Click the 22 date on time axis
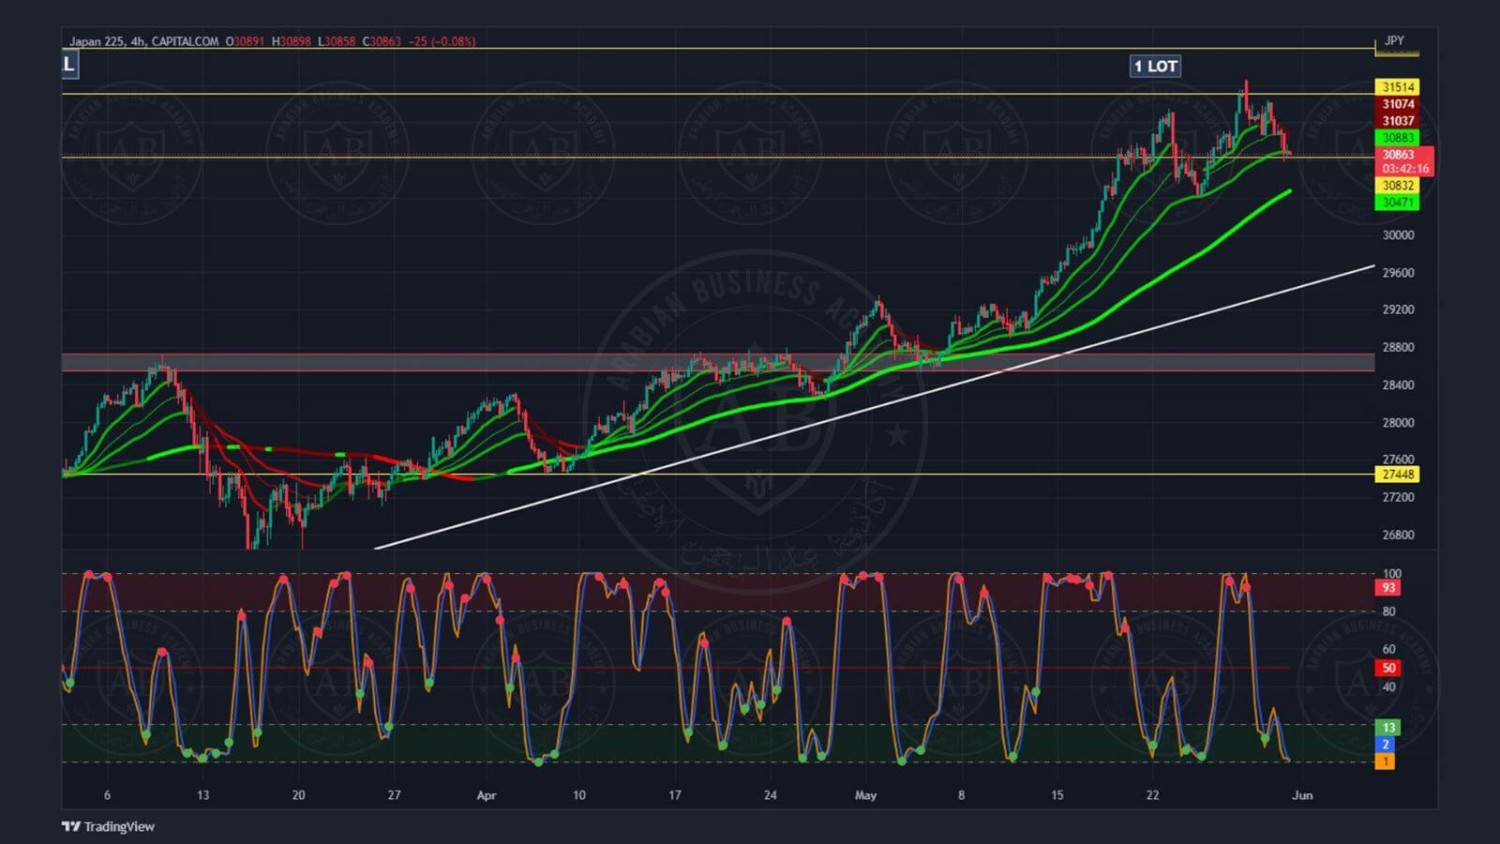 pyautogui.click(x=1152, y=795)
